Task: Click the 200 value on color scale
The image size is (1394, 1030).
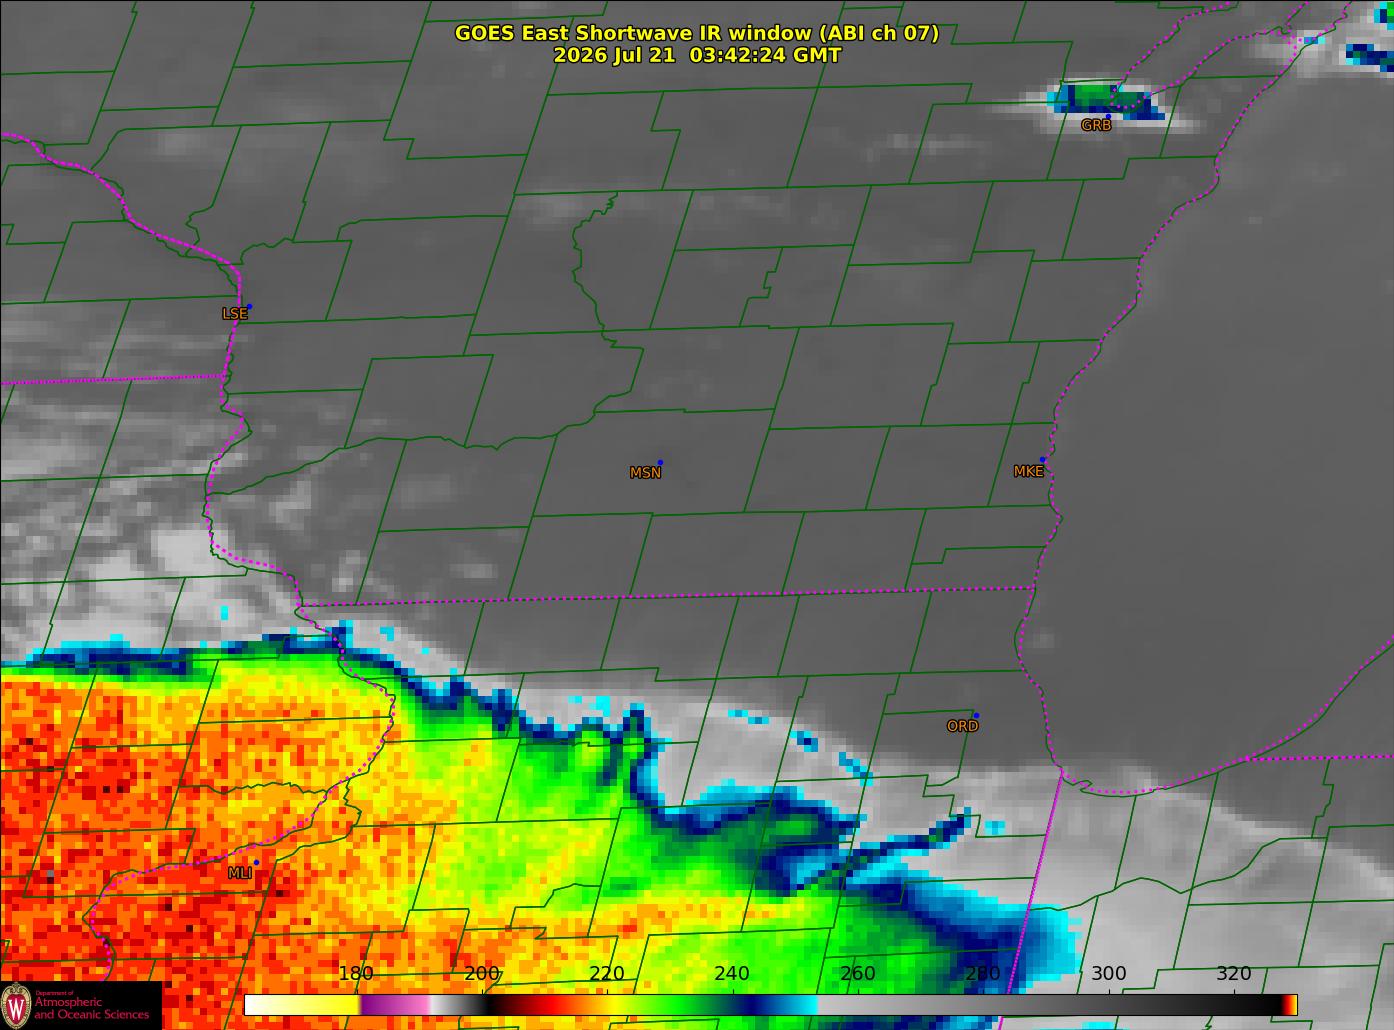Action: click(x=482, y=974)
